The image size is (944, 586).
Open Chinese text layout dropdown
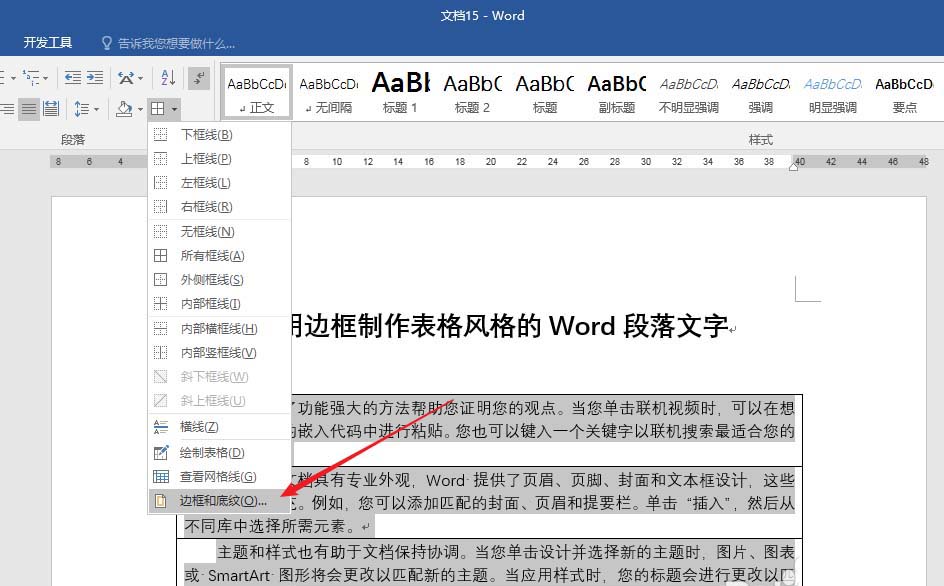pos(130,77)
